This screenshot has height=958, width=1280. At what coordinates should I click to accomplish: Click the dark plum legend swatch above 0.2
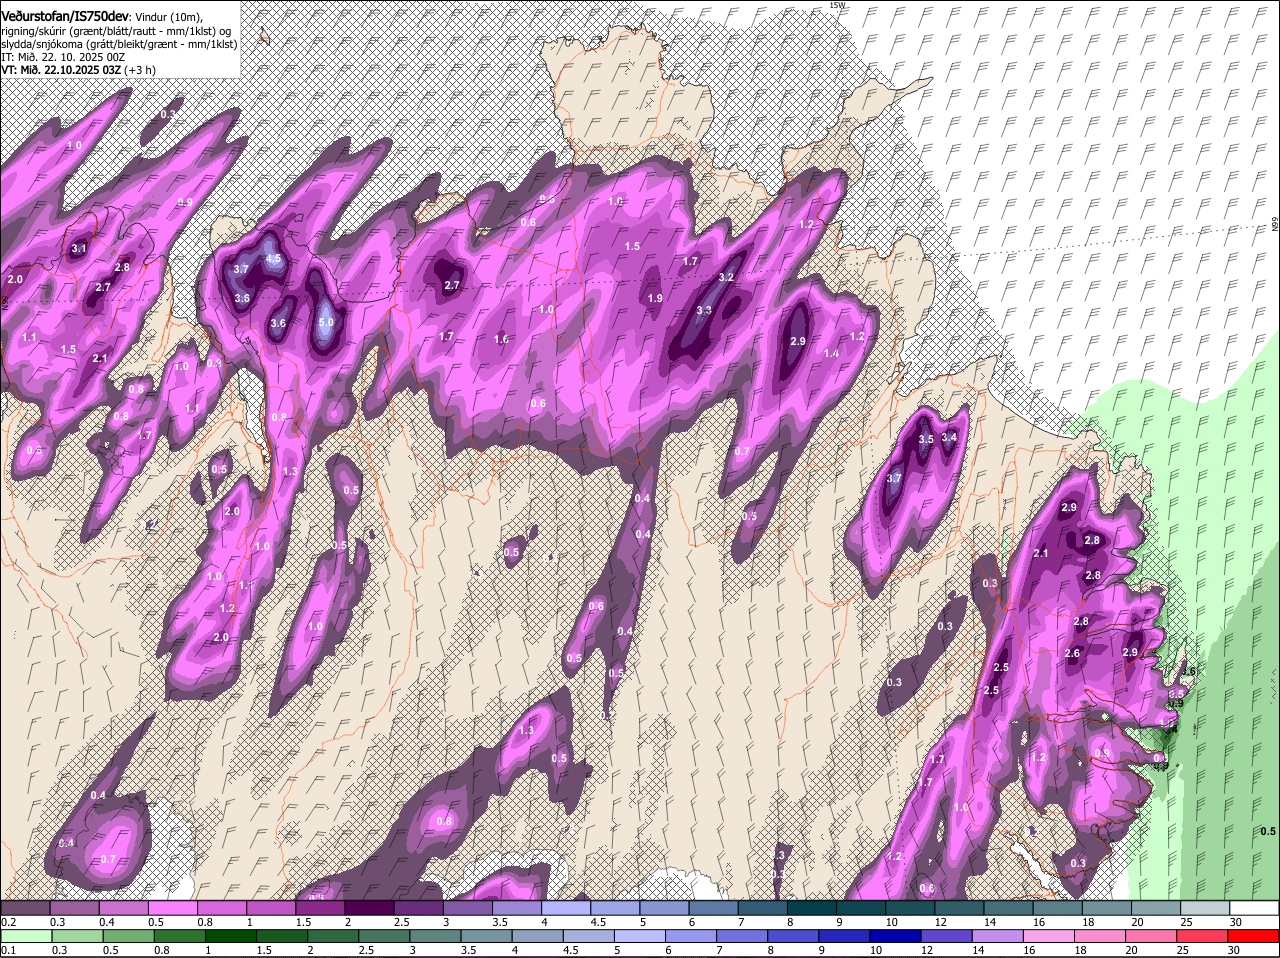point(25,908)
